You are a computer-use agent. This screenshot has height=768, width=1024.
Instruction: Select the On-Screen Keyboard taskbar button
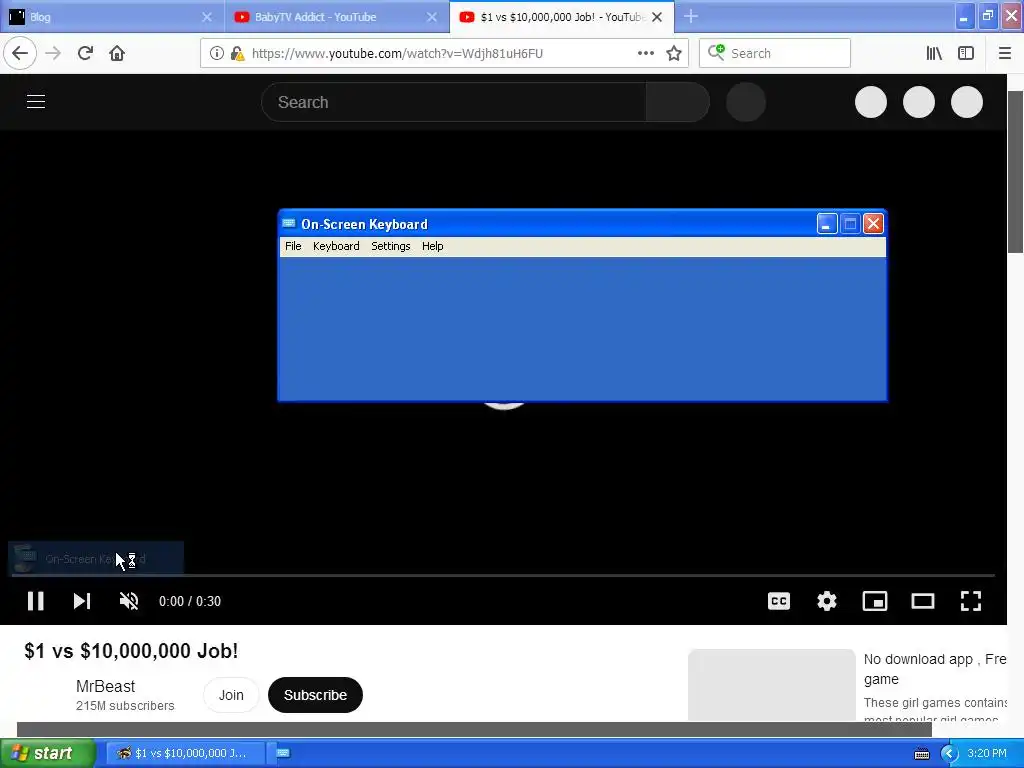tap(283, 753)
